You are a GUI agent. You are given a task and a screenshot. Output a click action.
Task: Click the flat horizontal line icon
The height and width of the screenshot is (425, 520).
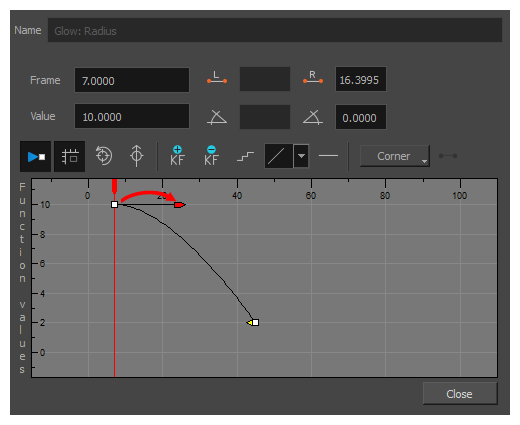328,155
